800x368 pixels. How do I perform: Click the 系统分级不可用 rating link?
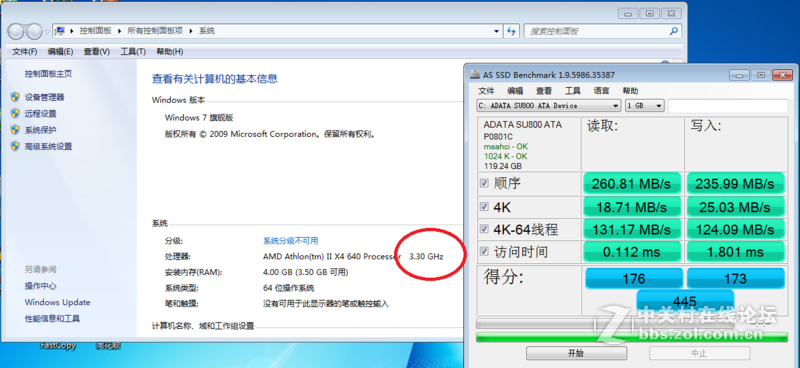[290, 240]
